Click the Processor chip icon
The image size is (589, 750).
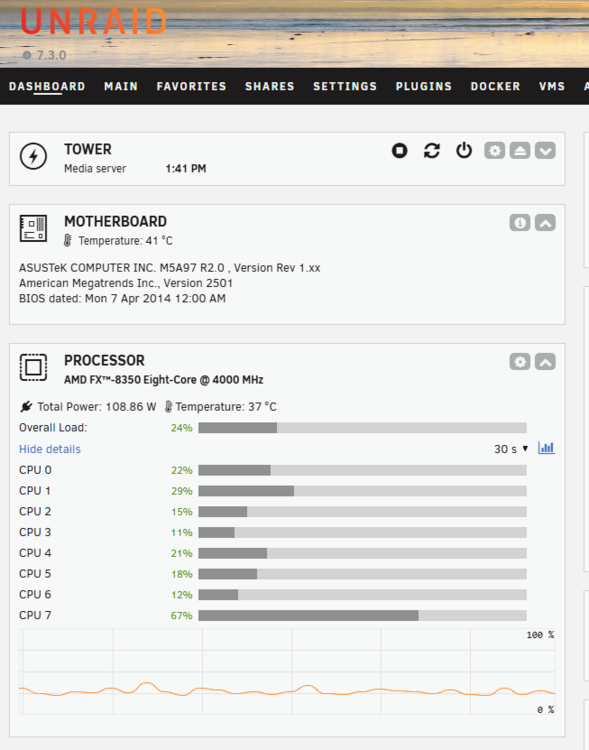point(33,367)
